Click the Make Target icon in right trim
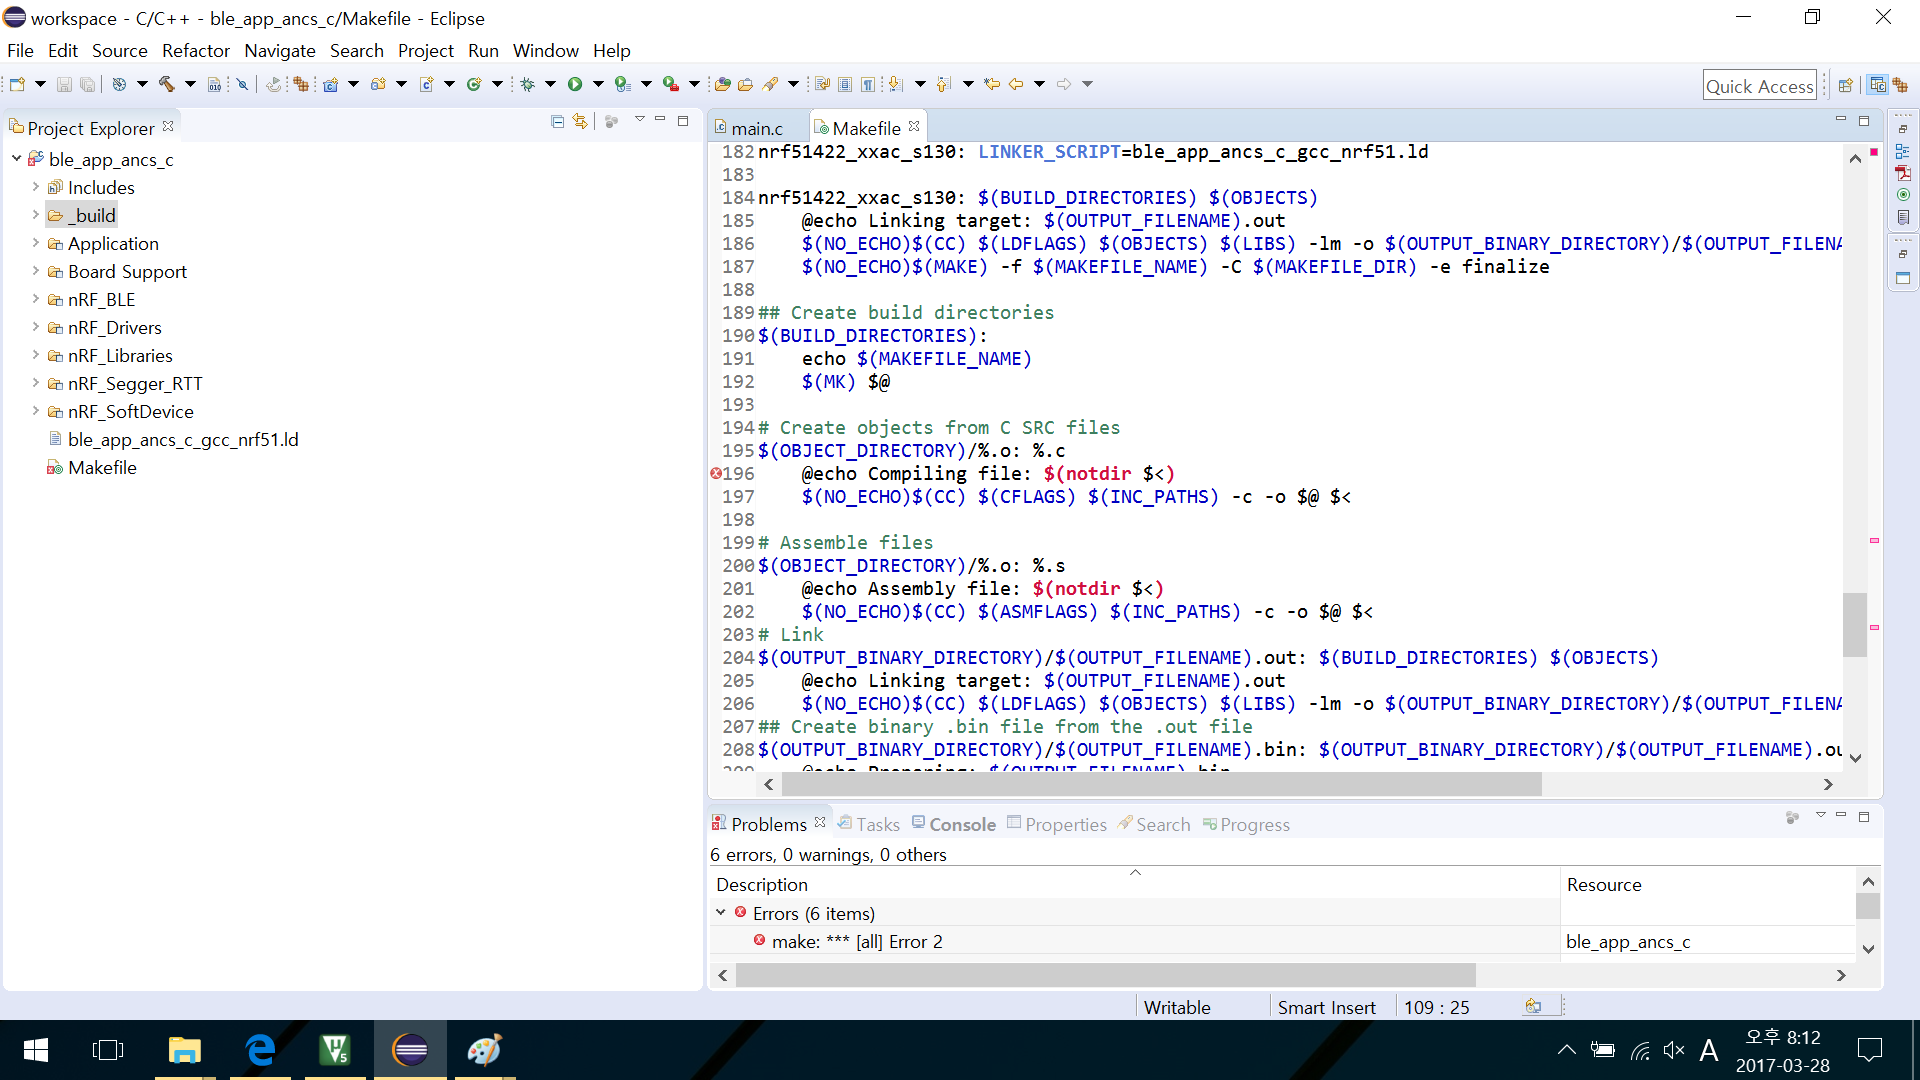Screen dimensions: 1920x1080 pyautogui.click(x=1903, y=195)
